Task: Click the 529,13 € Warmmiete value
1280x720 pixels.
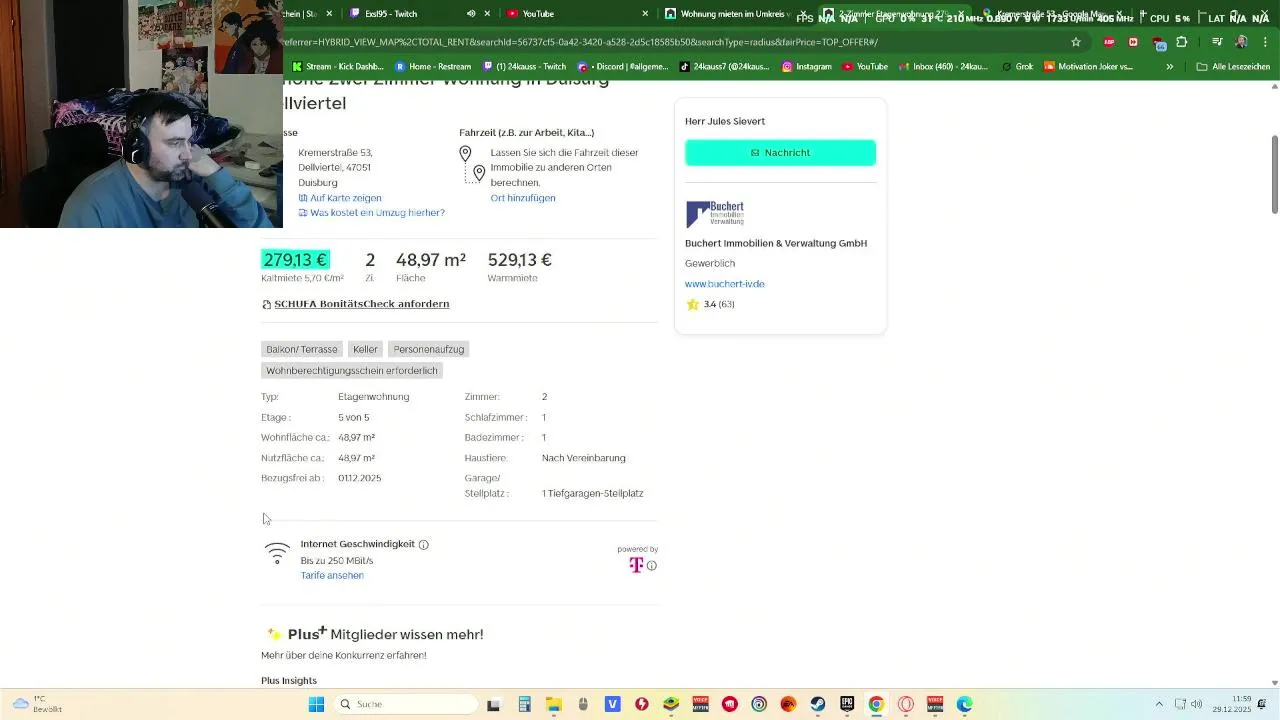Action: 520,260
